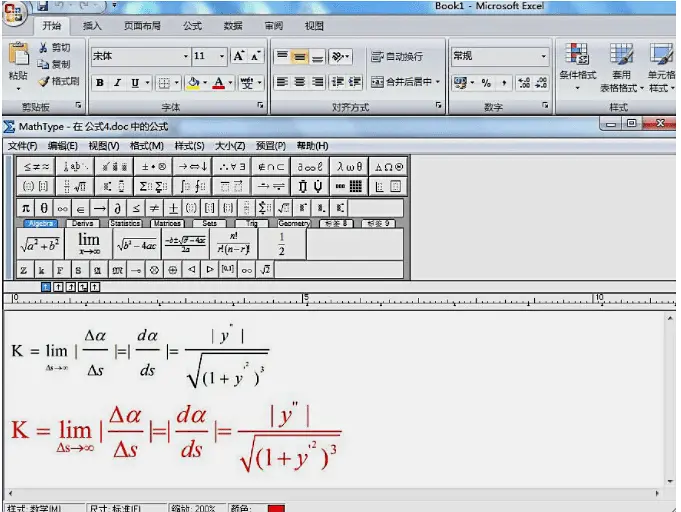This screenshot has height=512, width=681.
Task: Insert pi symbol from small bar
Action: [26, 208]
